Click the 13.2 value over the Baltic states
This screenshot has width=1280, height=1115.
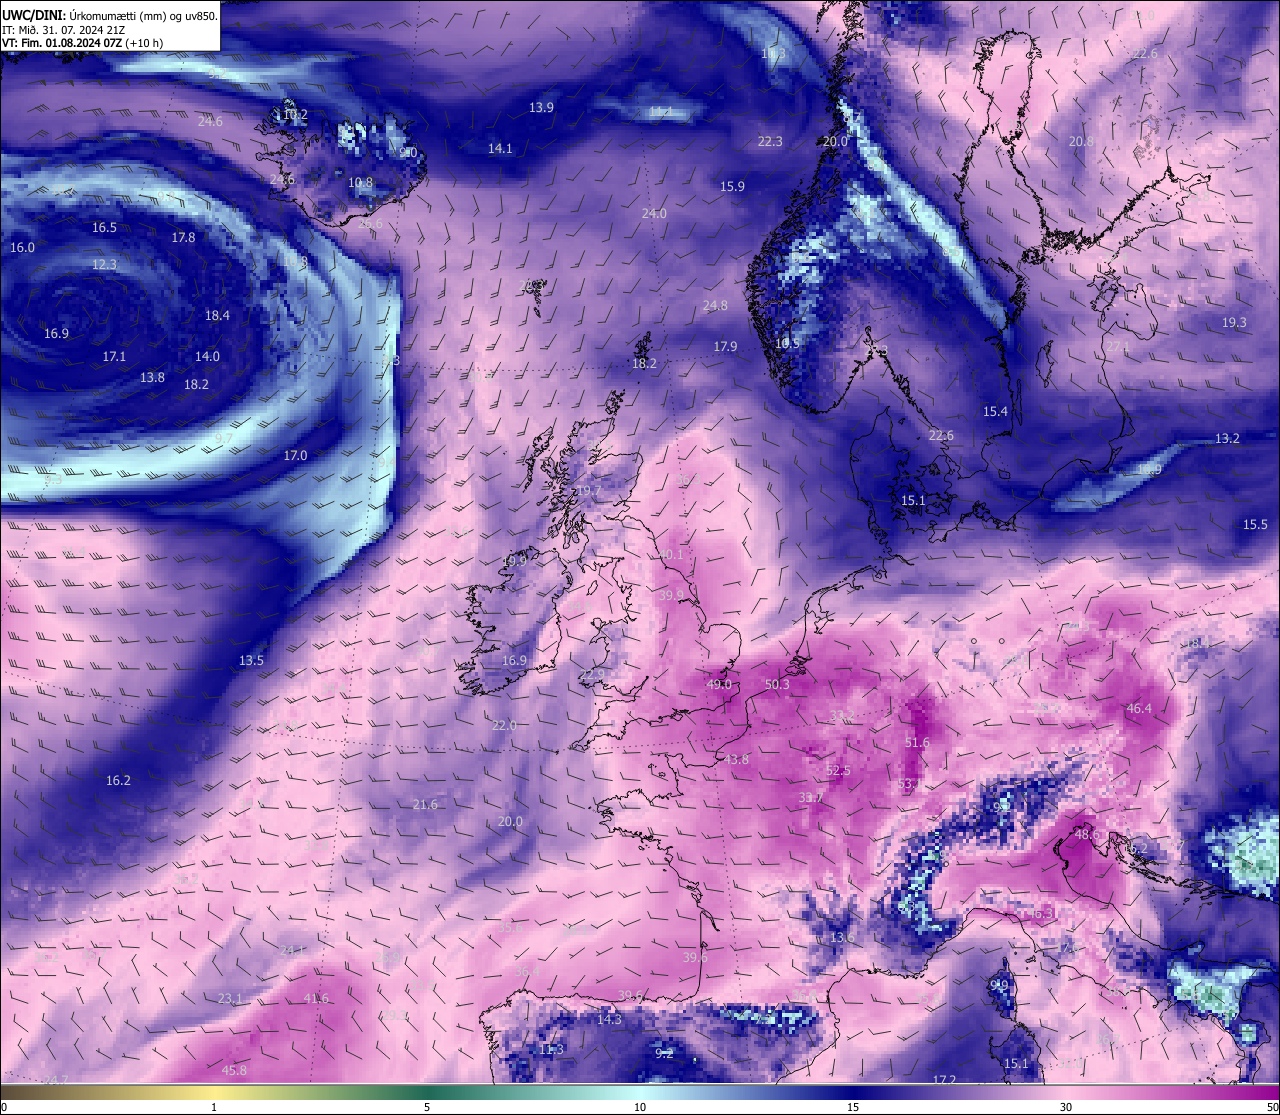coord(1227,439)
